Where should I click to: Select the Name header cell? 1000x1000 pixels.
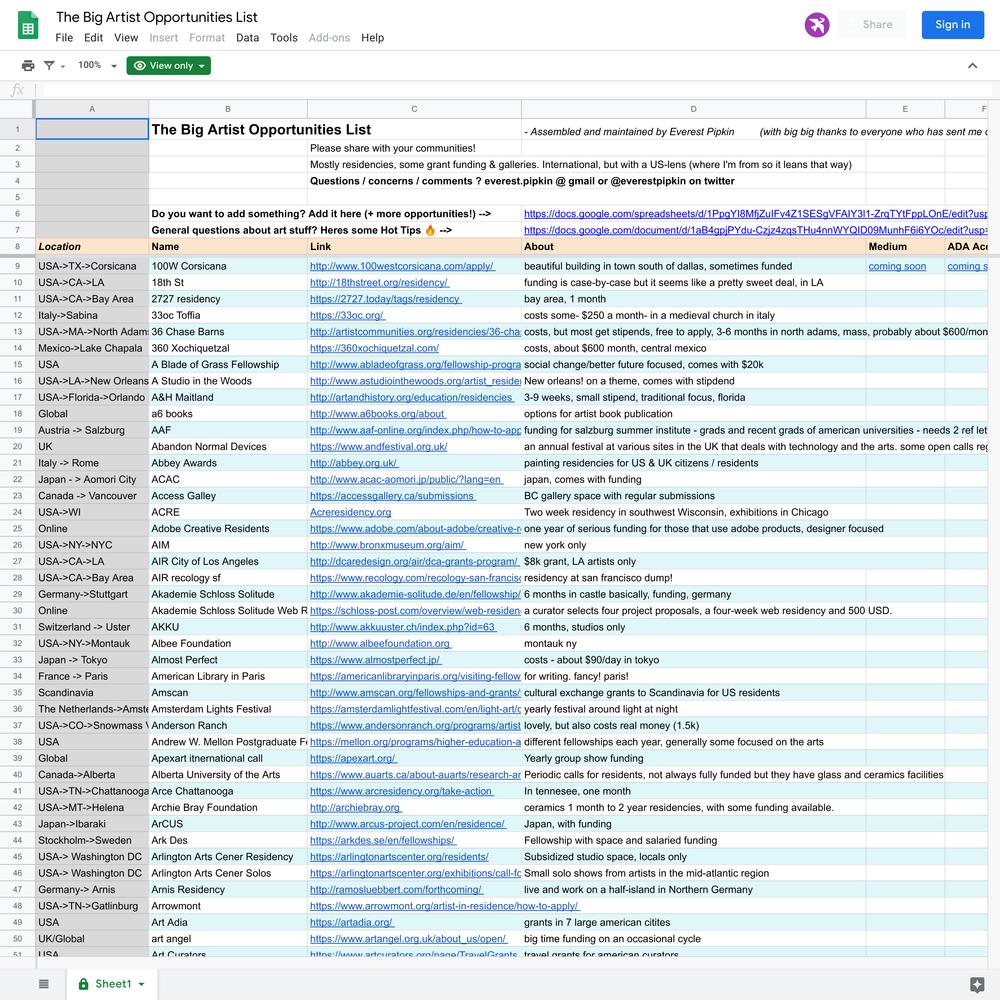[228, 246]
